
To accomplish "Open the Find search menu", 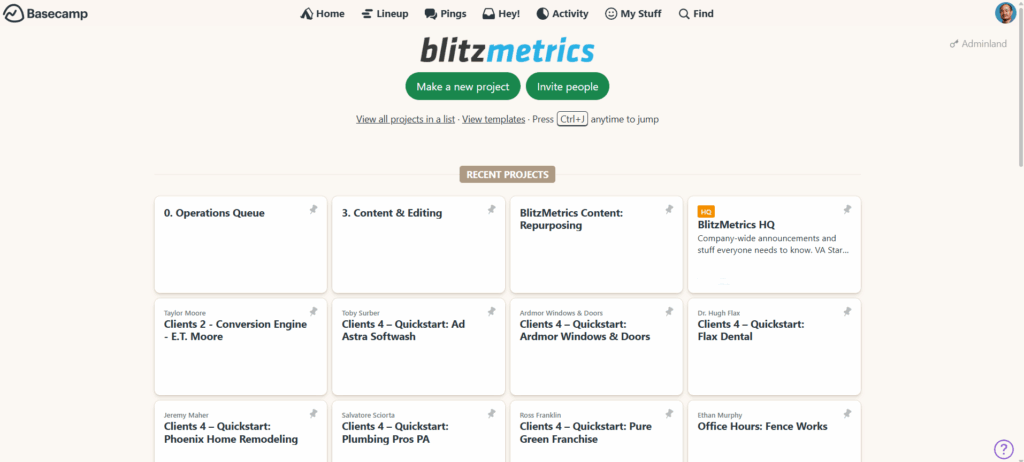I will (x=696, y=14).
